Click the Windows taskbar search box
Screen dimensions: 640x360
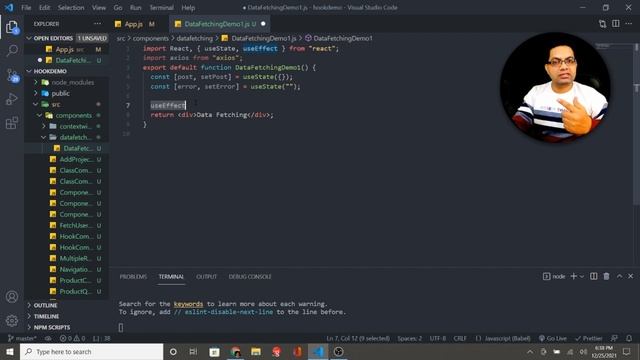[x=91, y=351]
